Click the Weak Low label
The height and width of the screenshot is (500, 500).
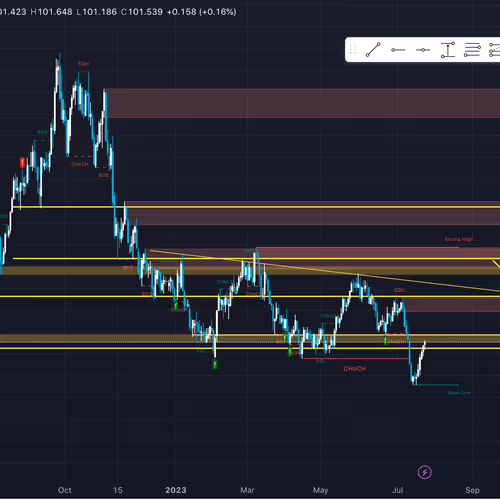[459, 393]
